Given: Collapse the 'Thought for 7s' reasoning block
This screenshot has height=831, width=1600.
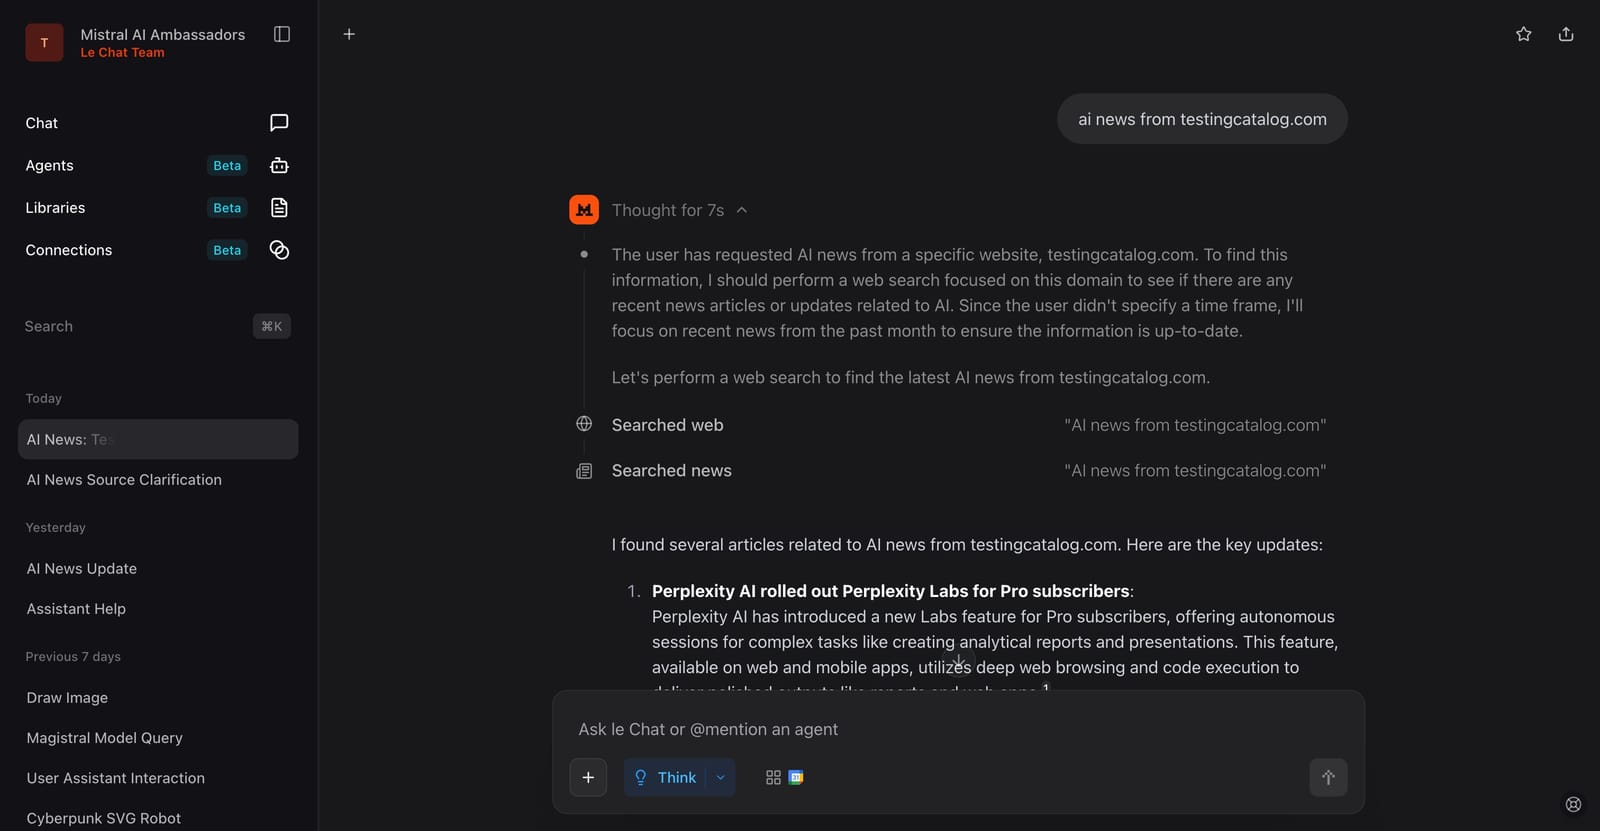Looking at the screenshot, I should click(x=742, y=210).
